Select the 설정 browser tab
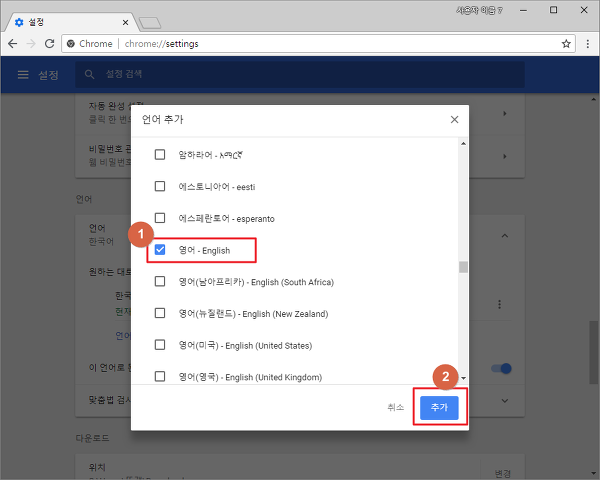Image resolution: width=600 pixels, height=480 pixels. pos(71,23)
